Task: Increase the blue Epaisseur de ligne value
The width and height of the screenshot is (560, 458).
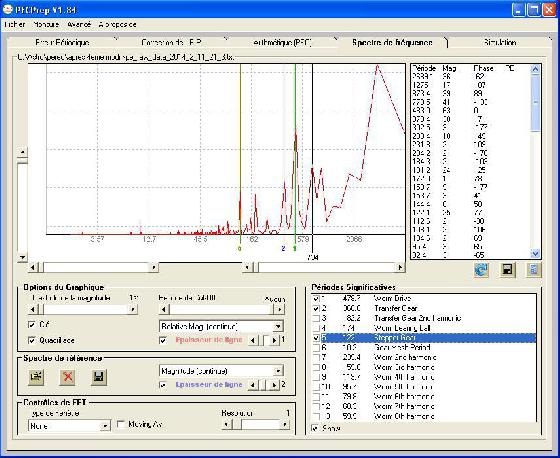Action: point(274,385)
